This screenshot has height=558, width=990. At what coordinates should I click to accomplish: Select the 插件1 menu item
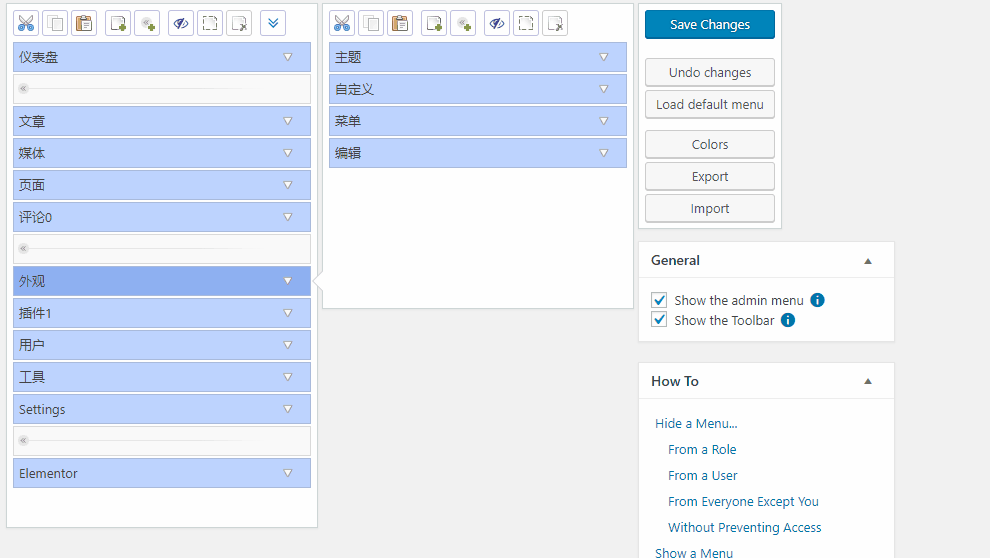tap(140, 313)
